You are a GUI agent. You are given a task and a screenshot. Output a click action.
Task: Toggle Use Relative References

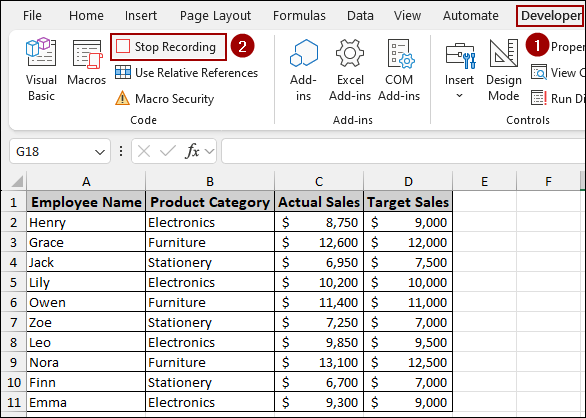pos(186,73)
